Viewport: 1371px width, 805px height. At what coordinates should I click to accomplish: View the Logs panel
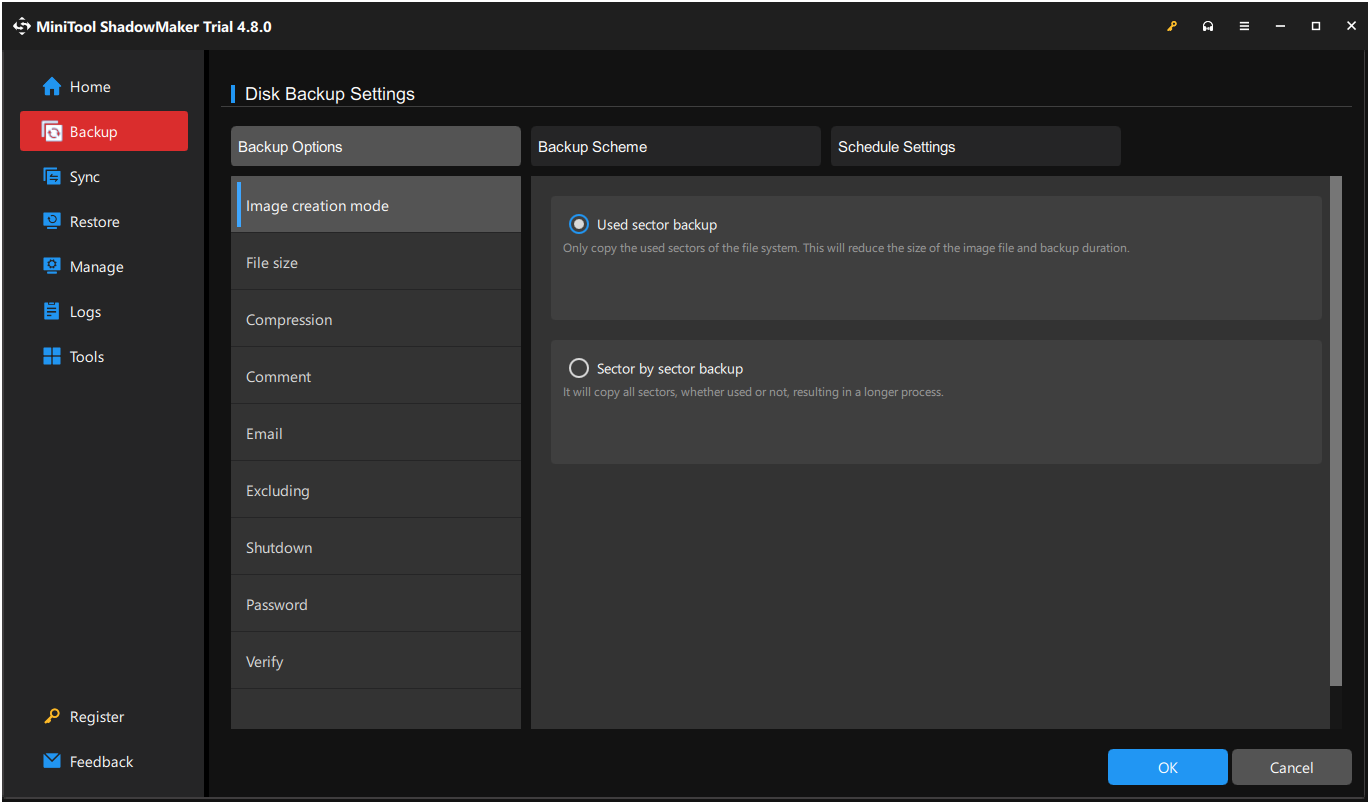(84, 311)
